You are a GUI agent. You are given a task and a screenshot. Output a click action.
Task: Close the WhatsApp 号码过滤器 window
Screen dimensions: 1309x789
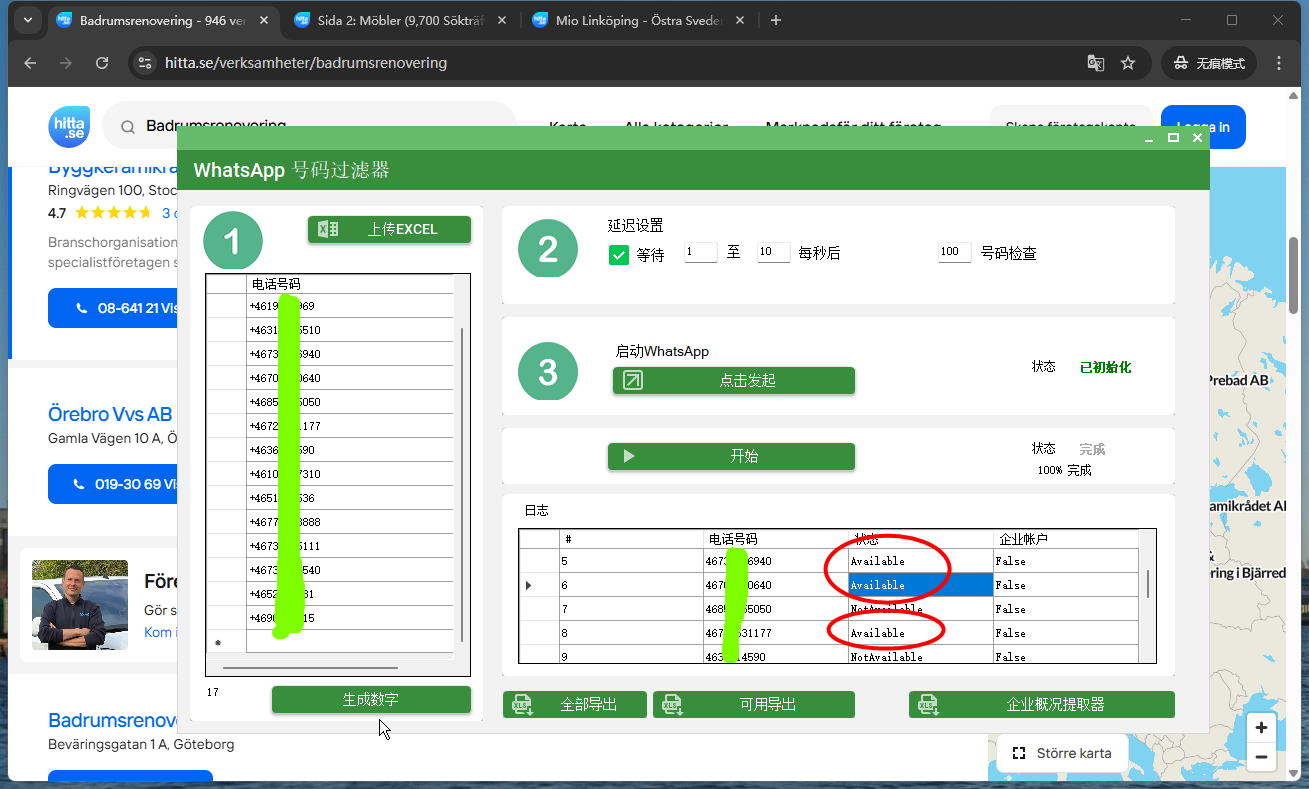(x=1197, y=138)
